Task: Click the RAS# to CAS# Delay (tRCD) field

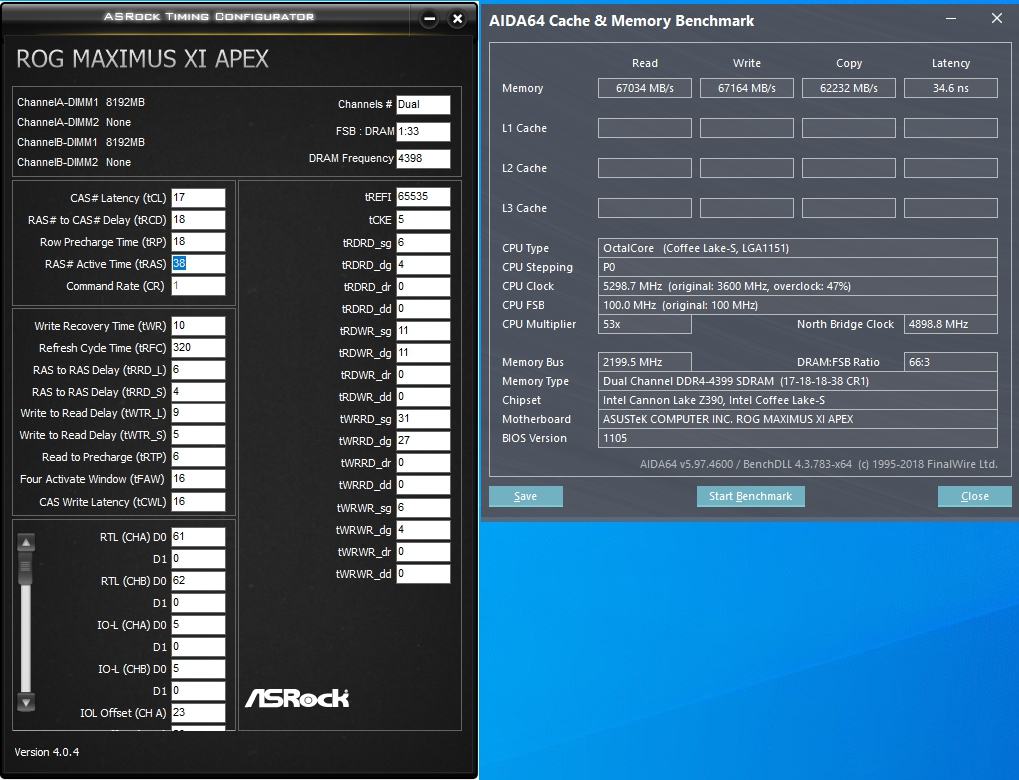Action: click(198, 220)
